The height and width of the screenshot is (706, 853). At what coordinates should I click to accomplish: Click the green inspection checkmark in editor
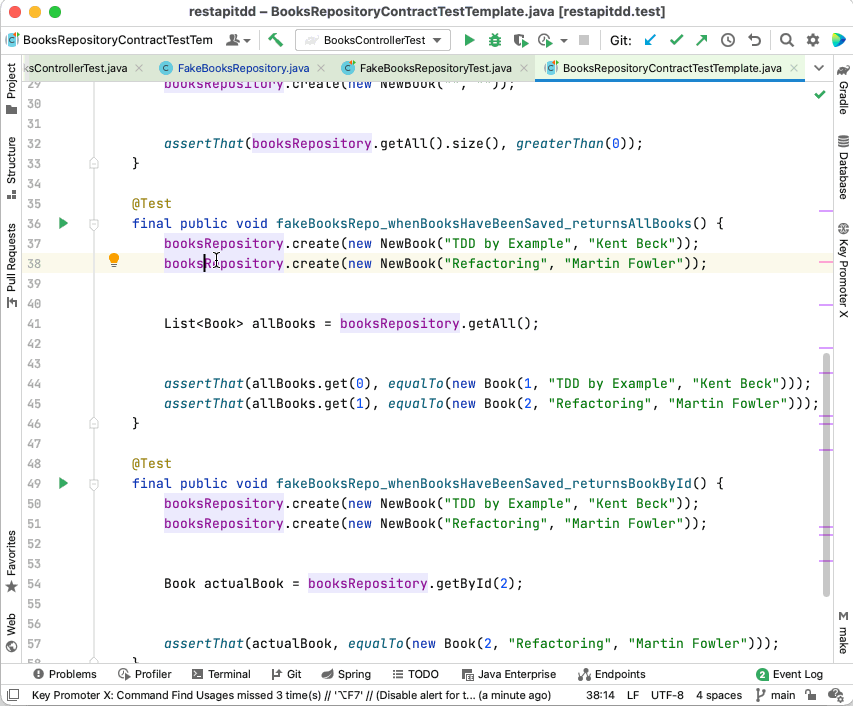pos(820,95)
